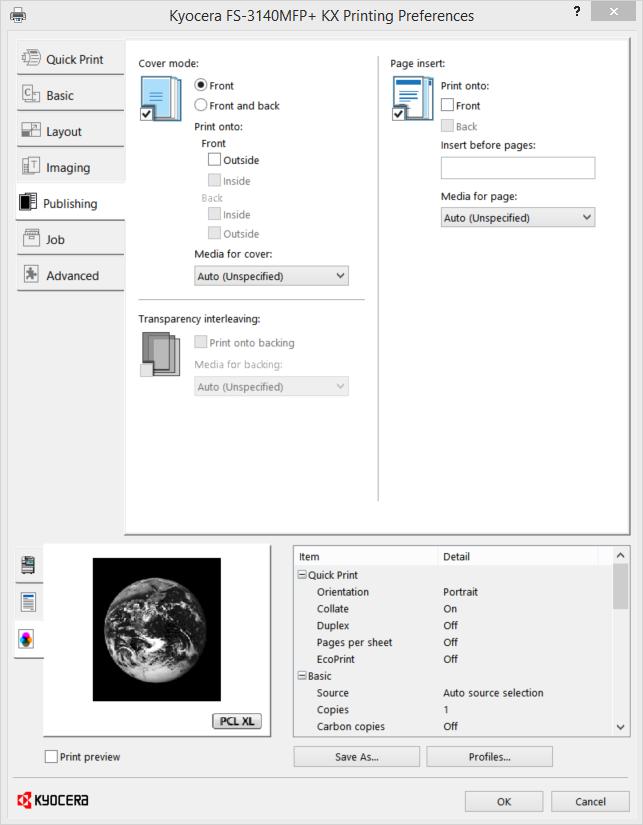This screenshot has width=643, height=825.
Task: Click the Publishing booklet icon
Action: click(28, 202)
